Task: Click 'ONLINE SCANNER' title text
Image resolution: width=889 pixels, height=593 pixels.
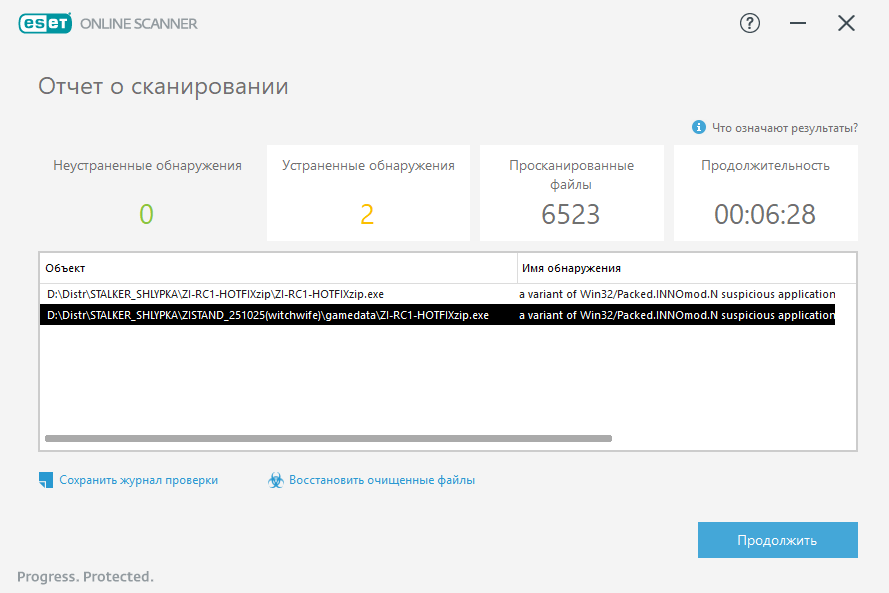Action: pos(139,24)
